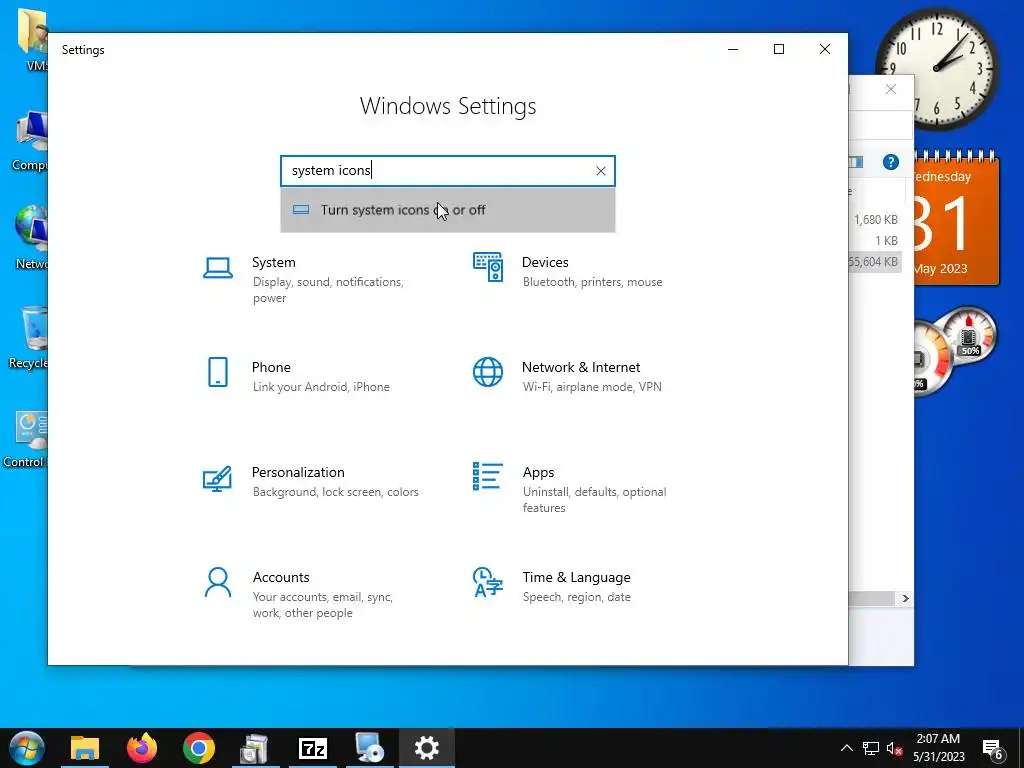
Task: Open the Start menu orb
Action: pyautogui.click(x=27, y=748)
